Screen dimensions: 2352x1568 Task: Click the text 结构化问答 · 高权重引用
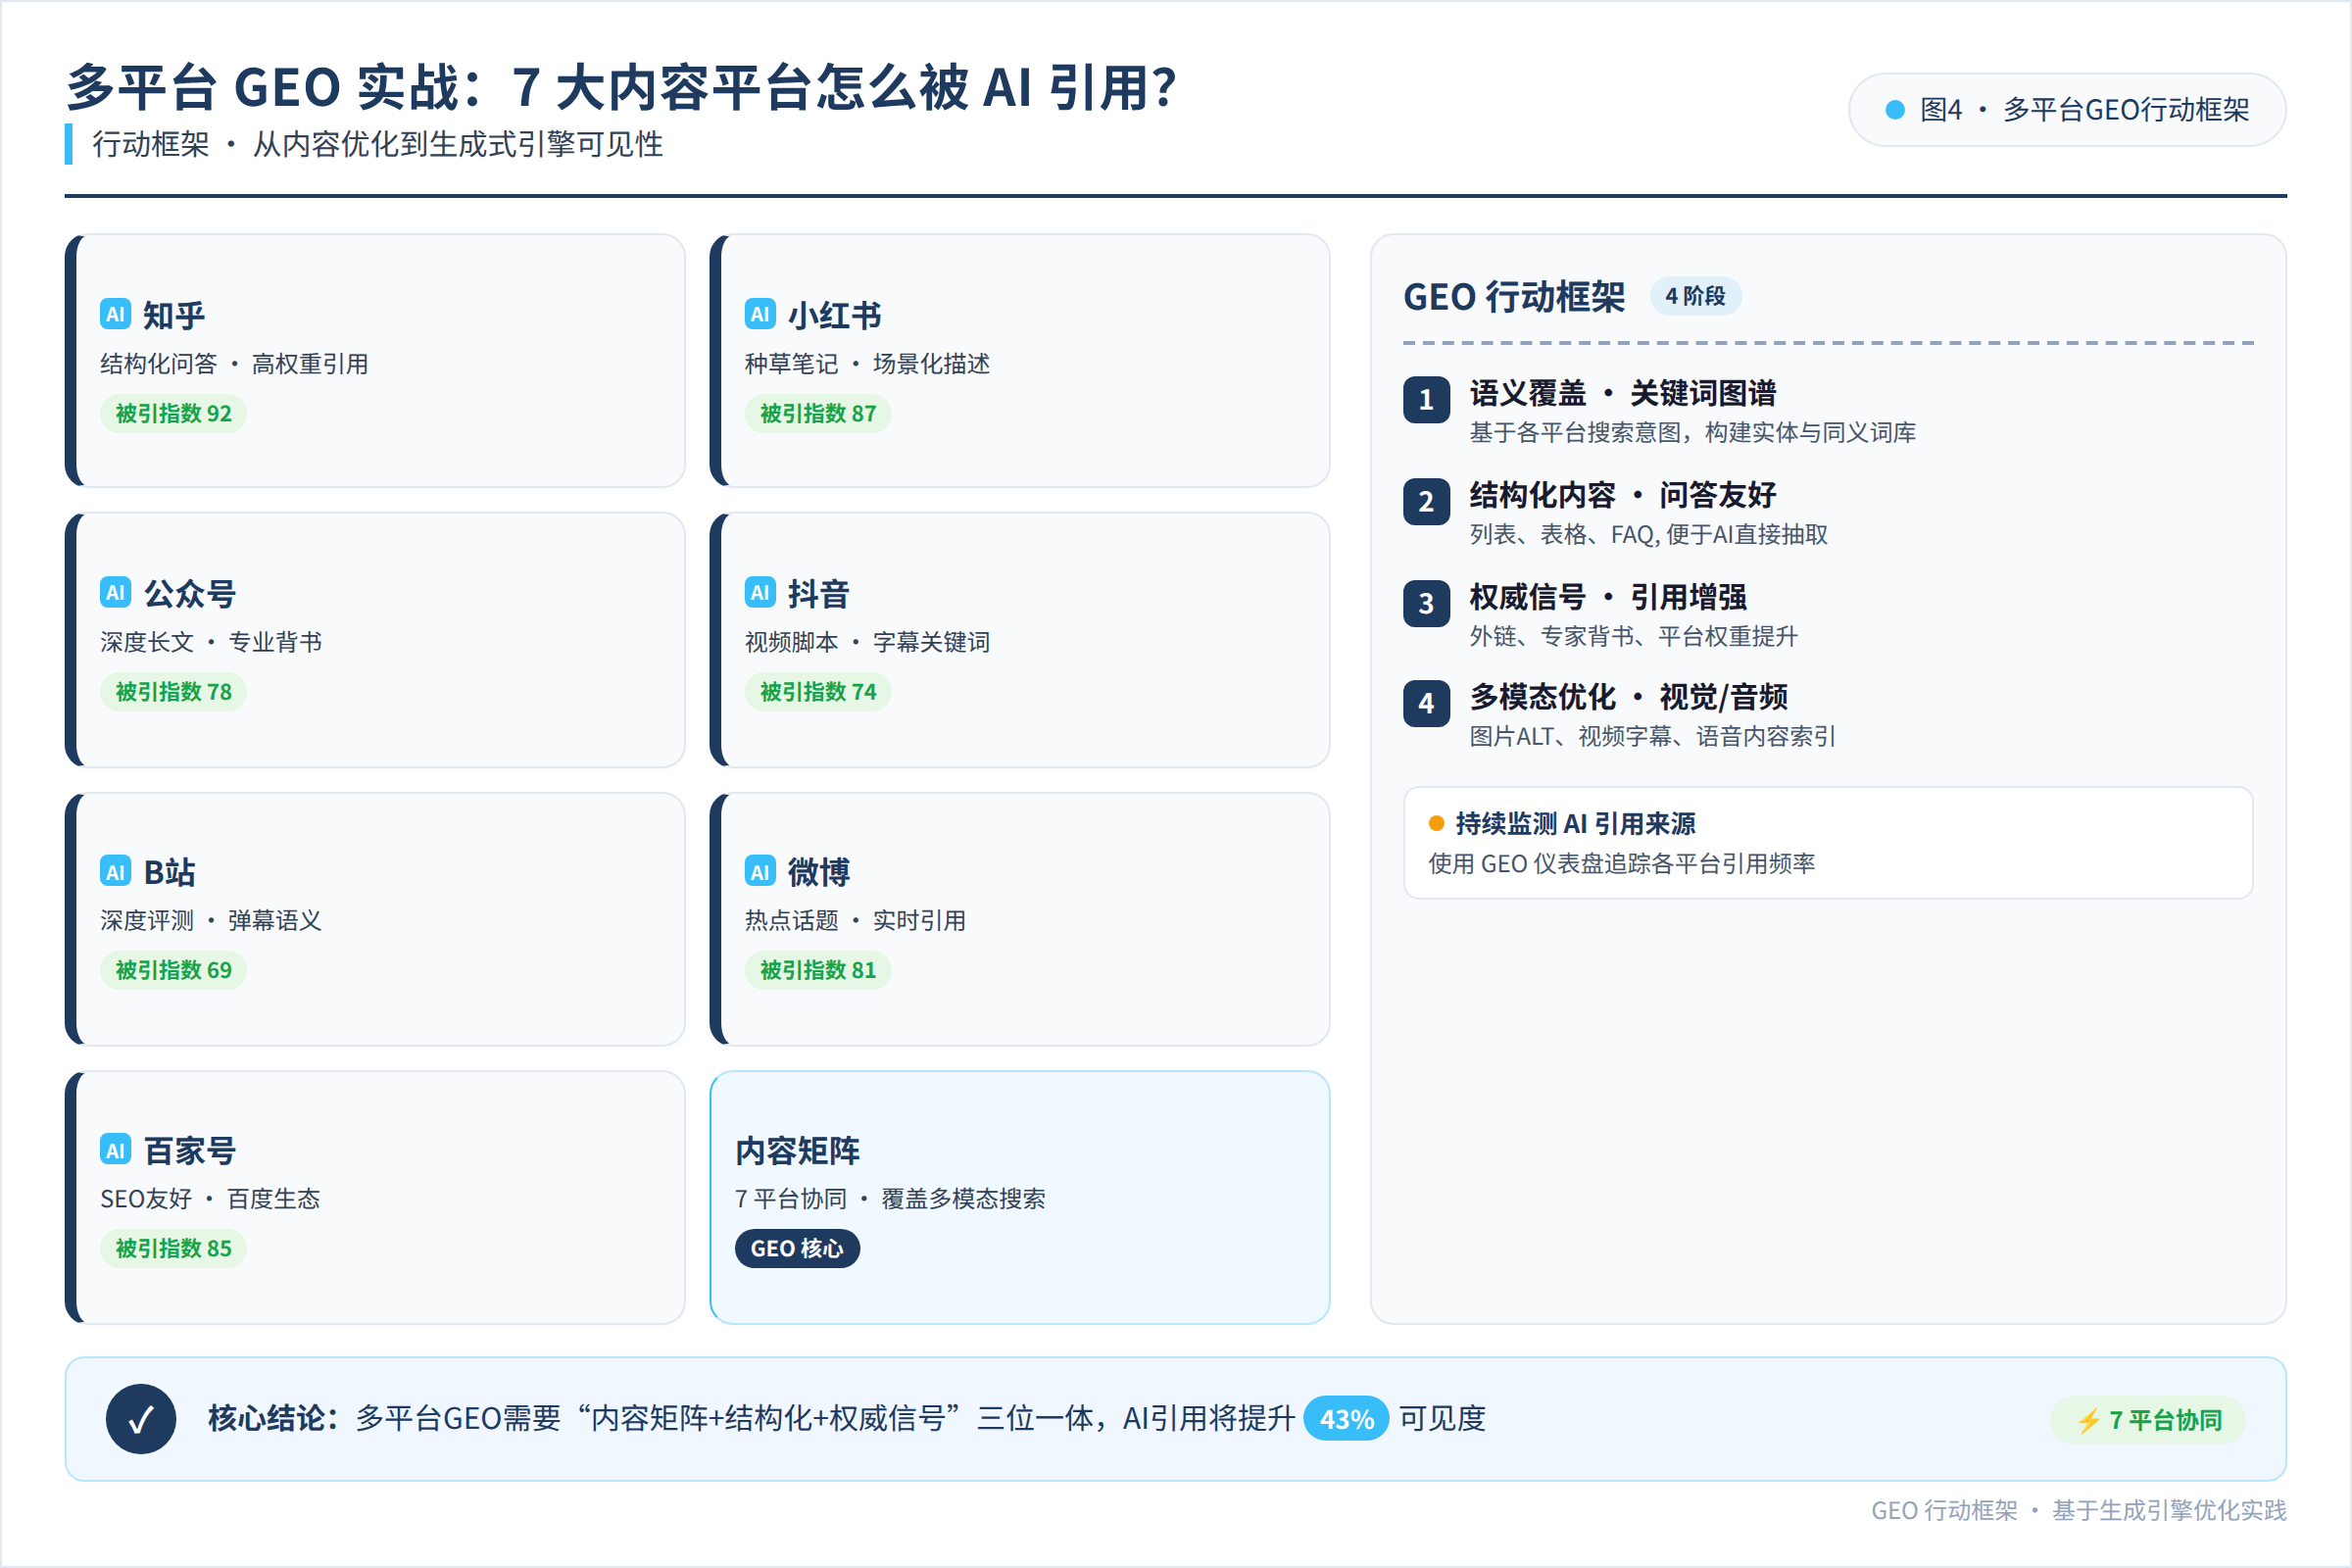pos(234,364)
